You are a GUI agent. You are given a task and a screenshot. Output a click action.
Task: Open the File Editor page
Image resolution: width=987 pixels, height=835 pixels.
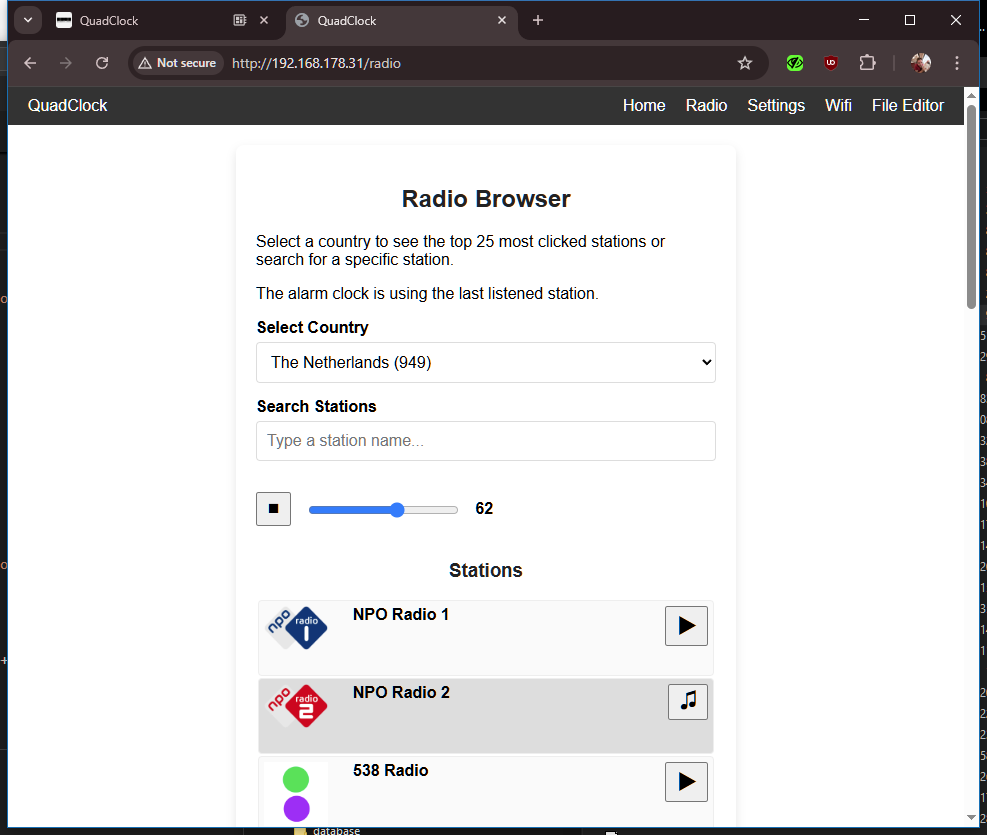point(907,105)
